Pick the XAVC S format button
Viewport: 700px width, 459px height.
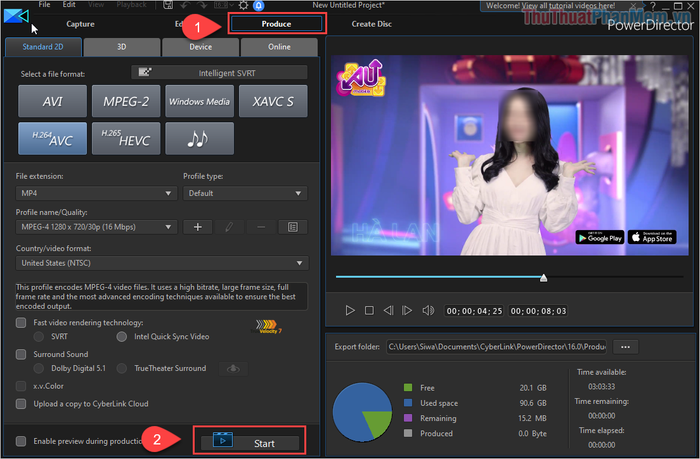coord(273,101)
